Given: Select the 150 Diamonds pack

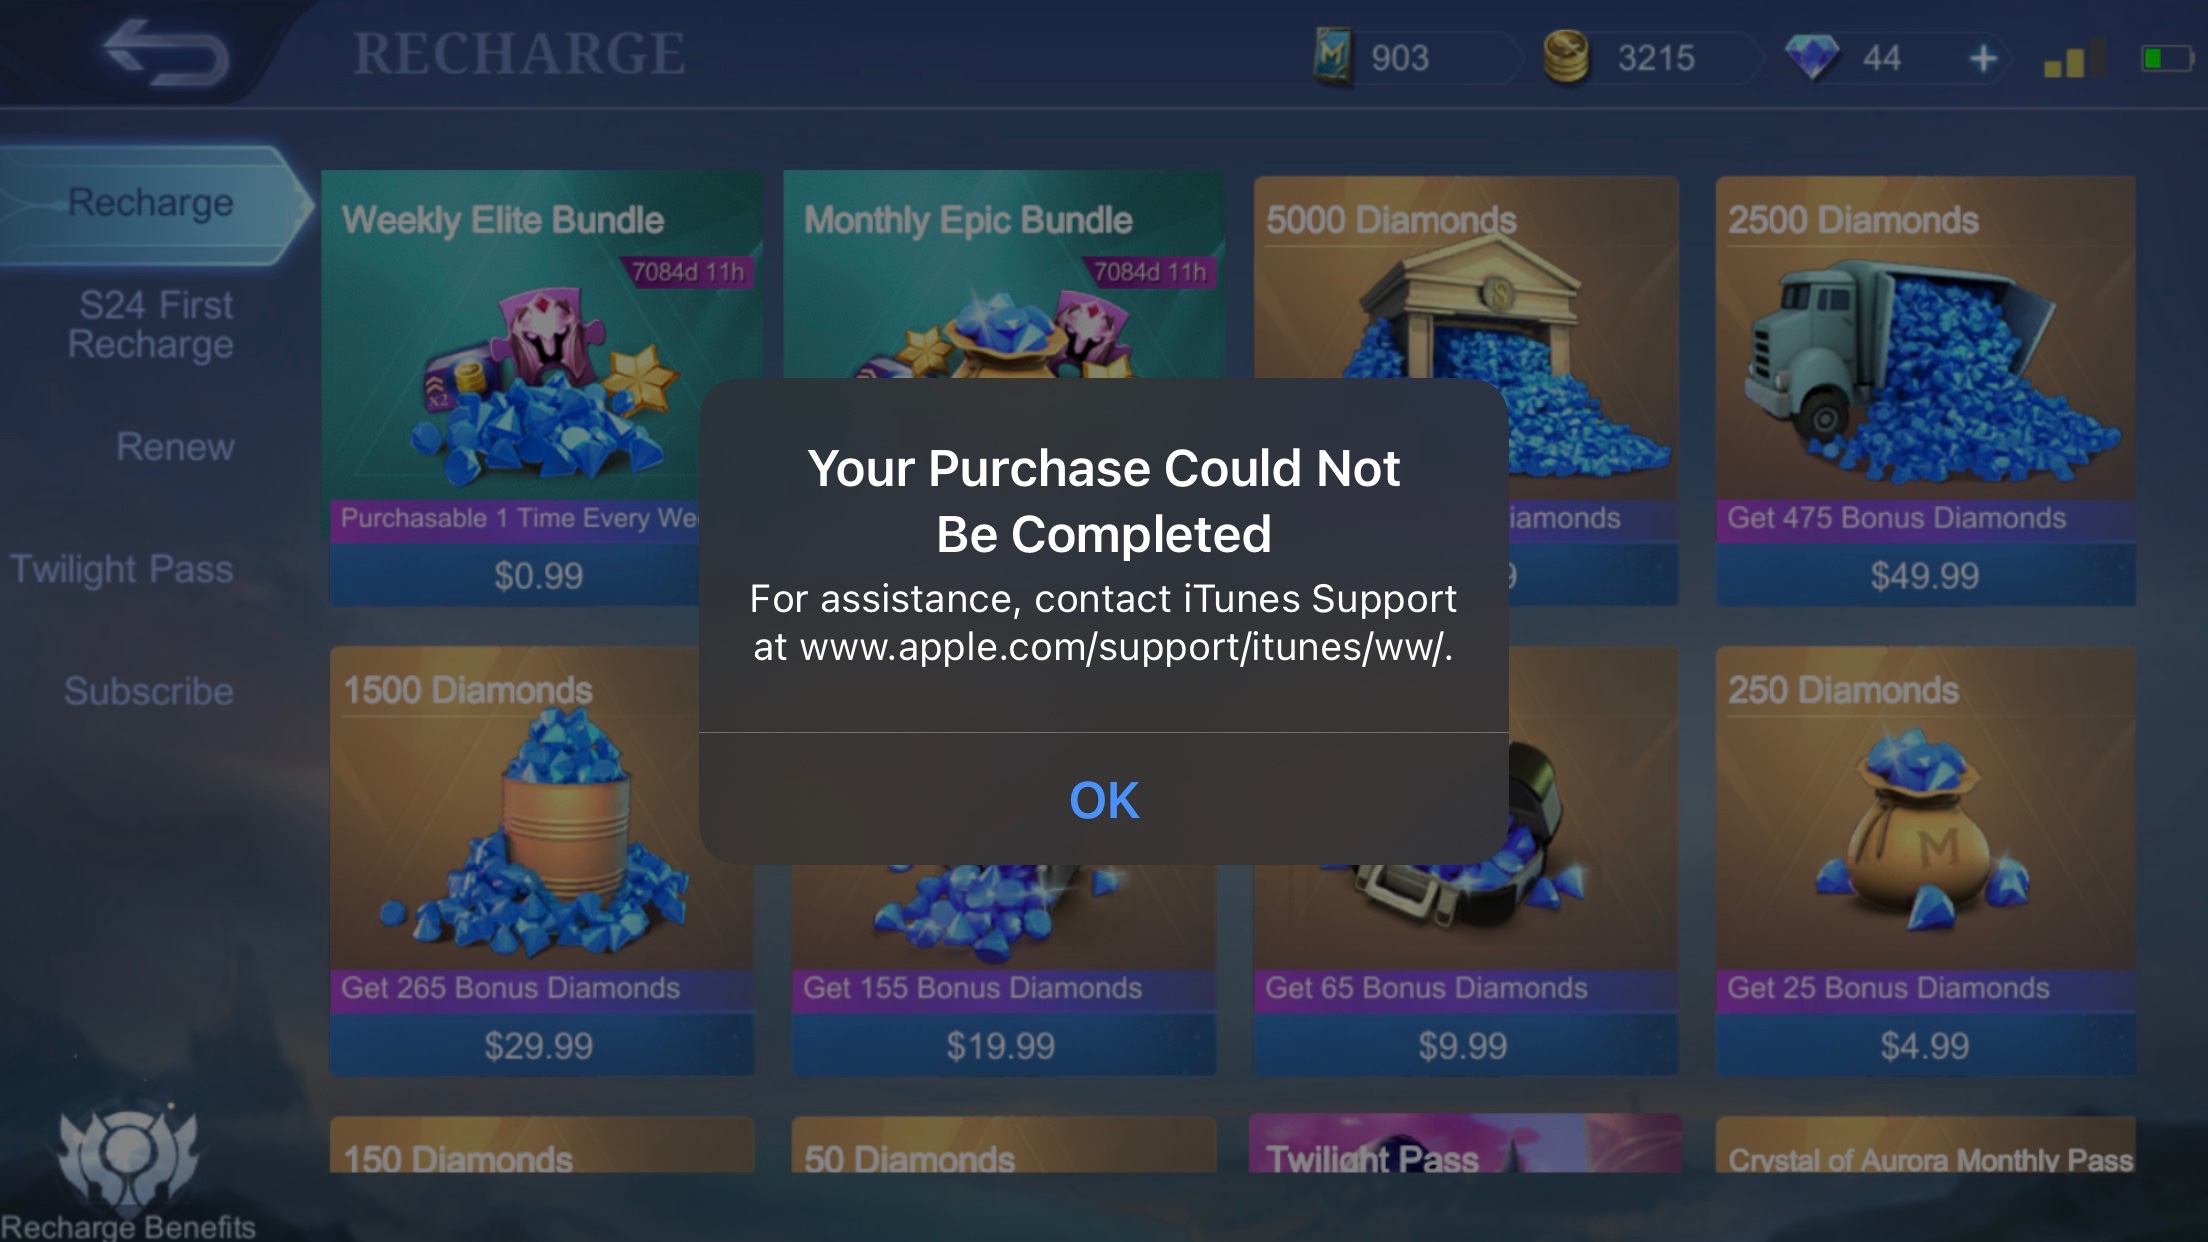Looking at the screenshot, I should point(542,1145).
